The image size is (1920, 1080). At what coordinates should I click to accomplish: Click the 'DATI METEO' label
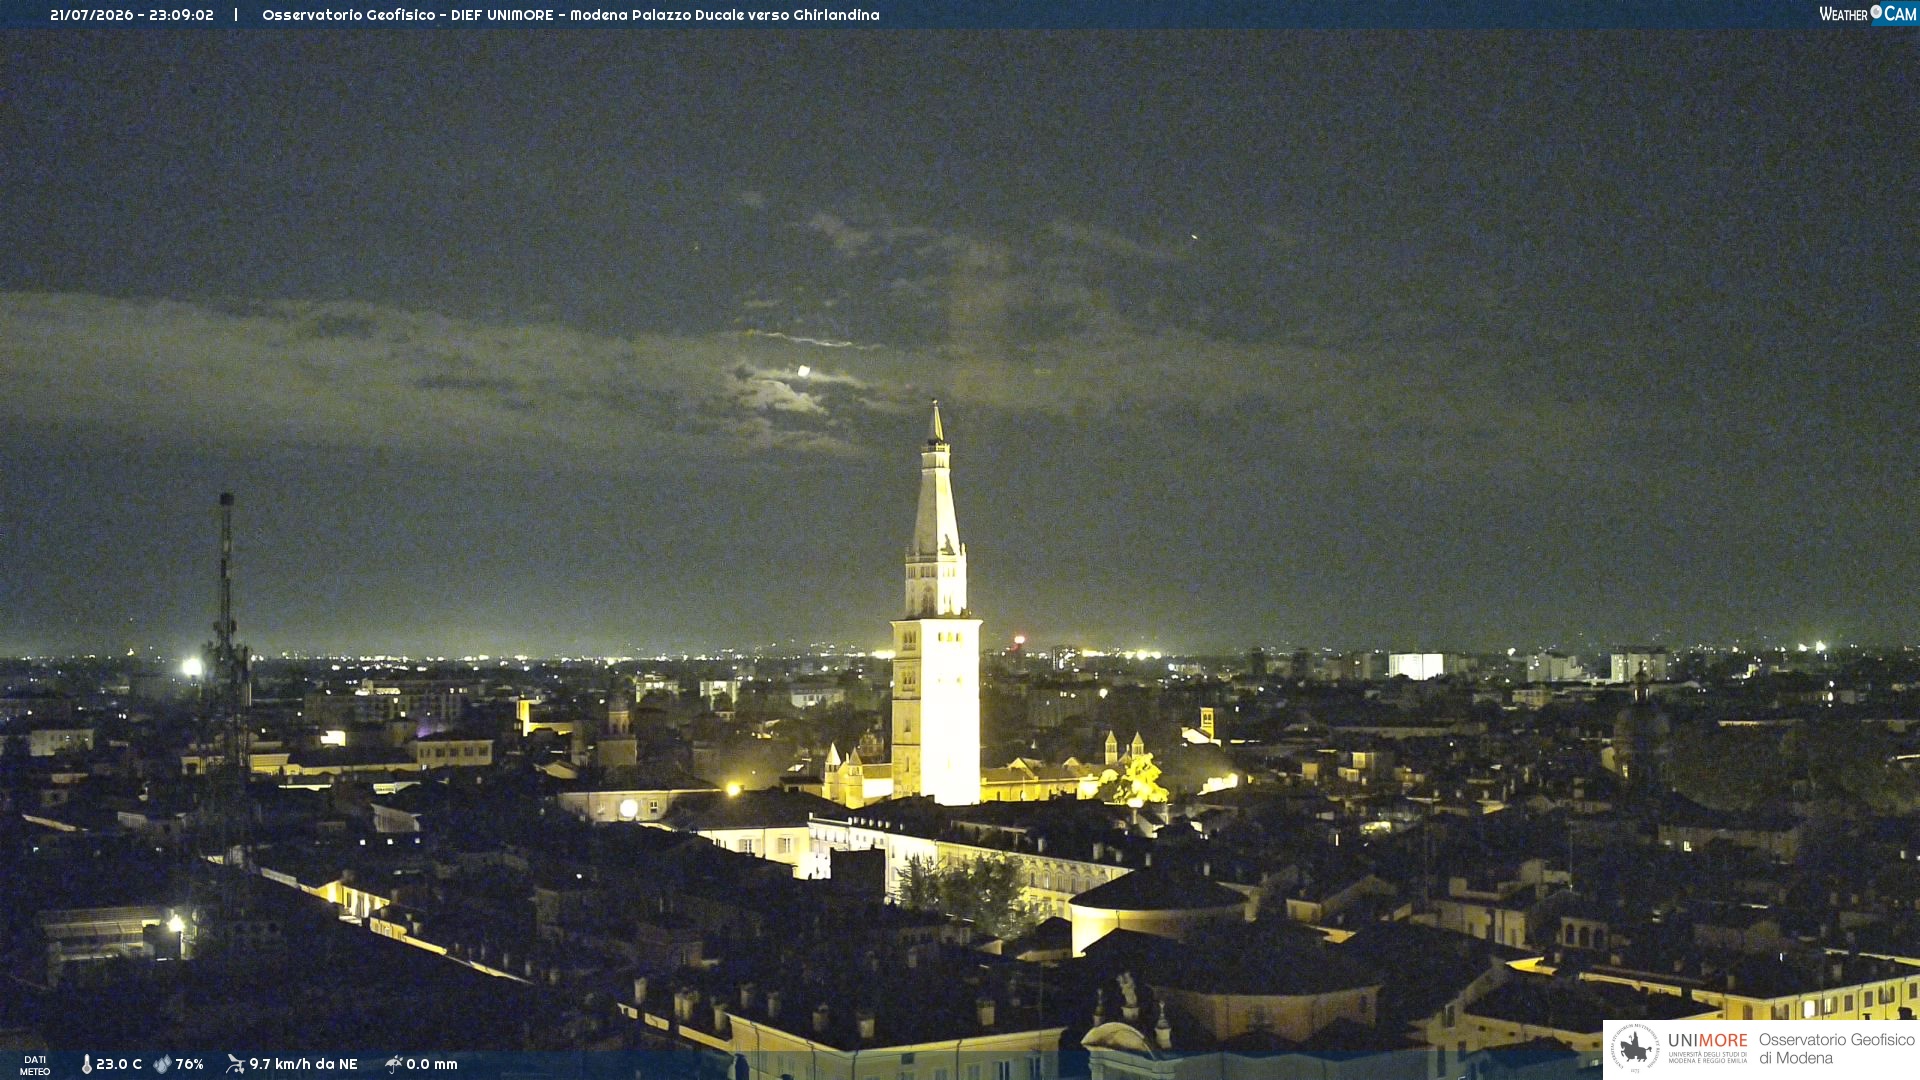(35, 1065)
